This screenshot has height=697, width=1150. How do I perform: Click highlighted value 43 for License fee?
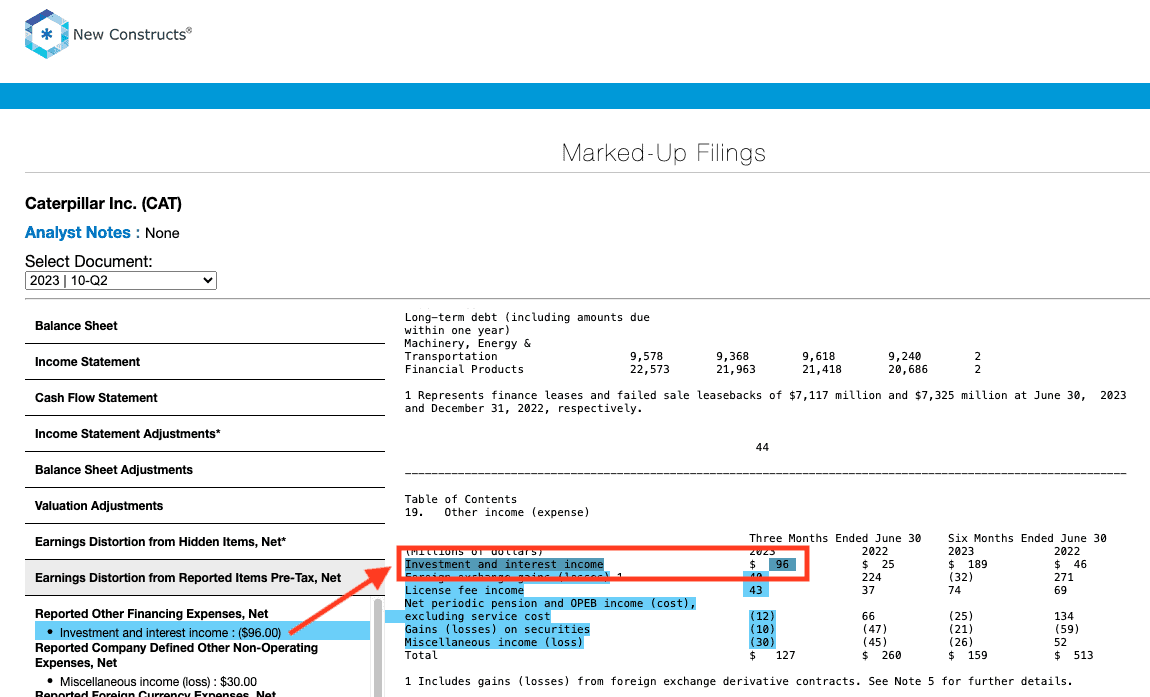[x=755, y=590]
